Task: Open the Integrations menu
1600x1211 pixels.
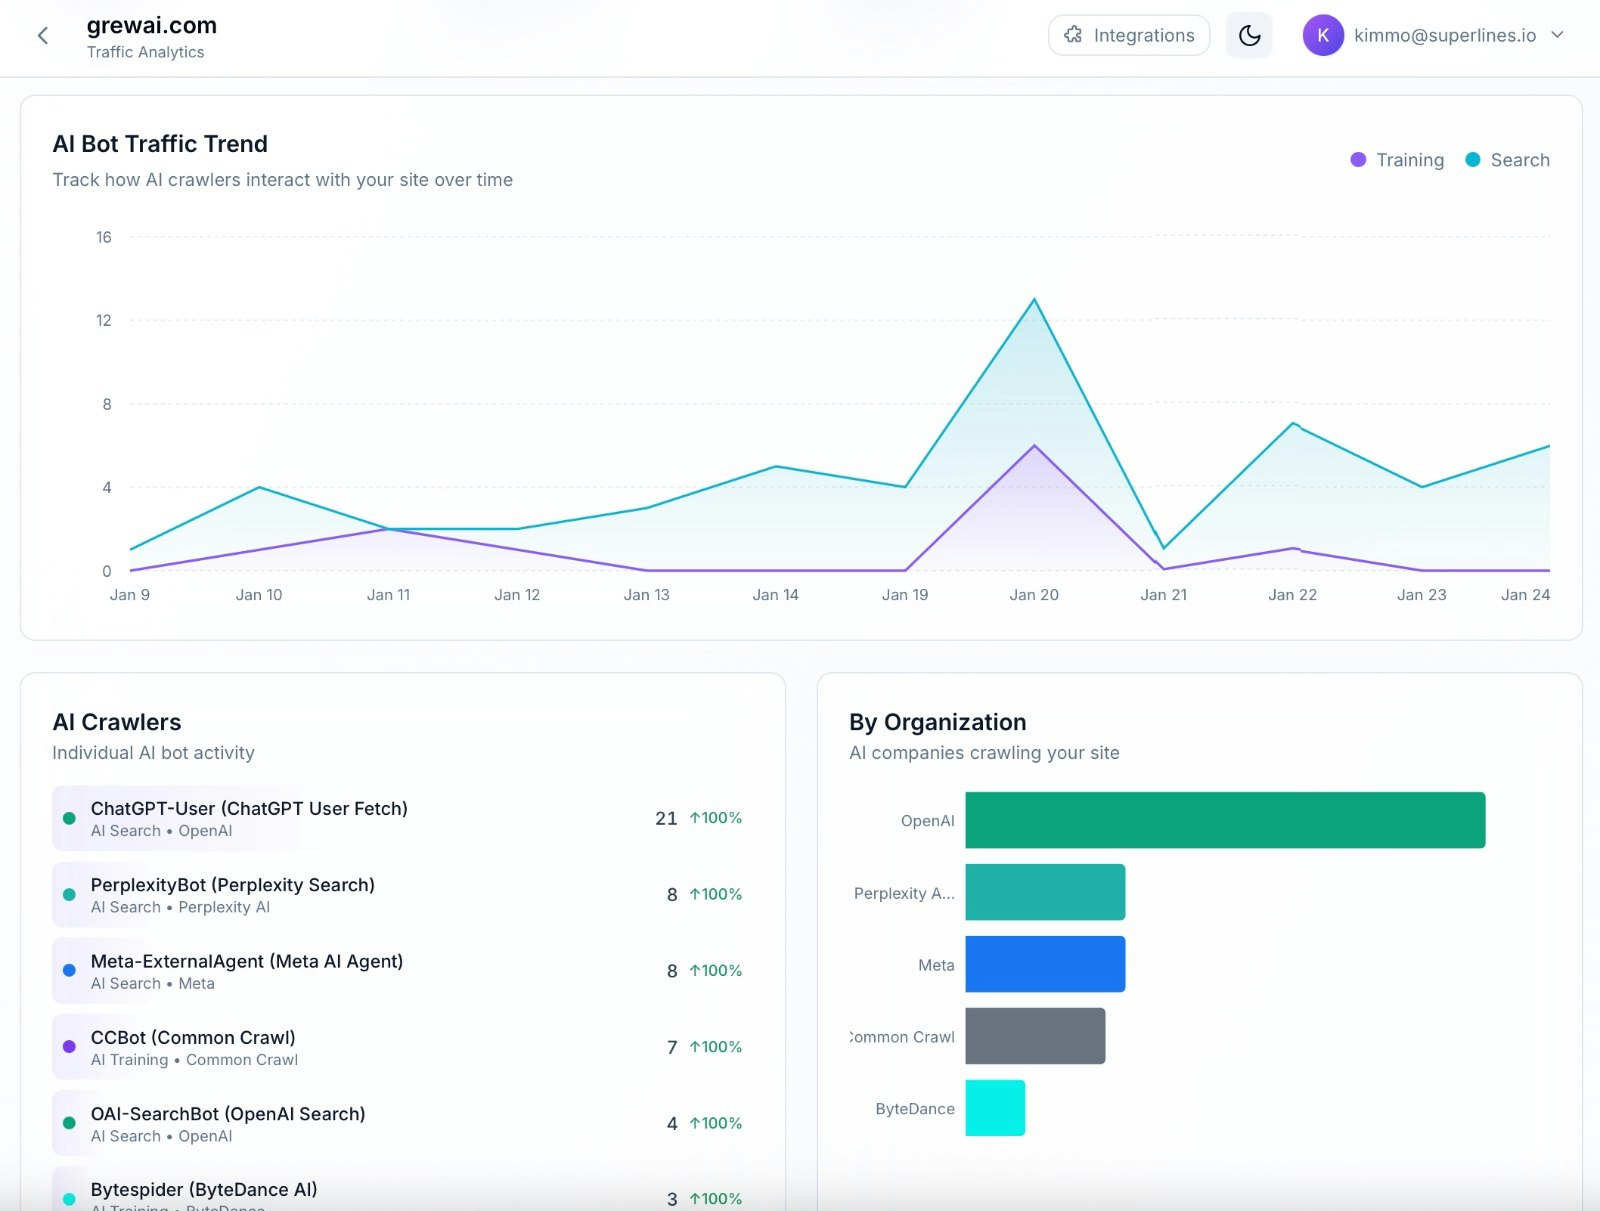Action: coord(1129,35)
